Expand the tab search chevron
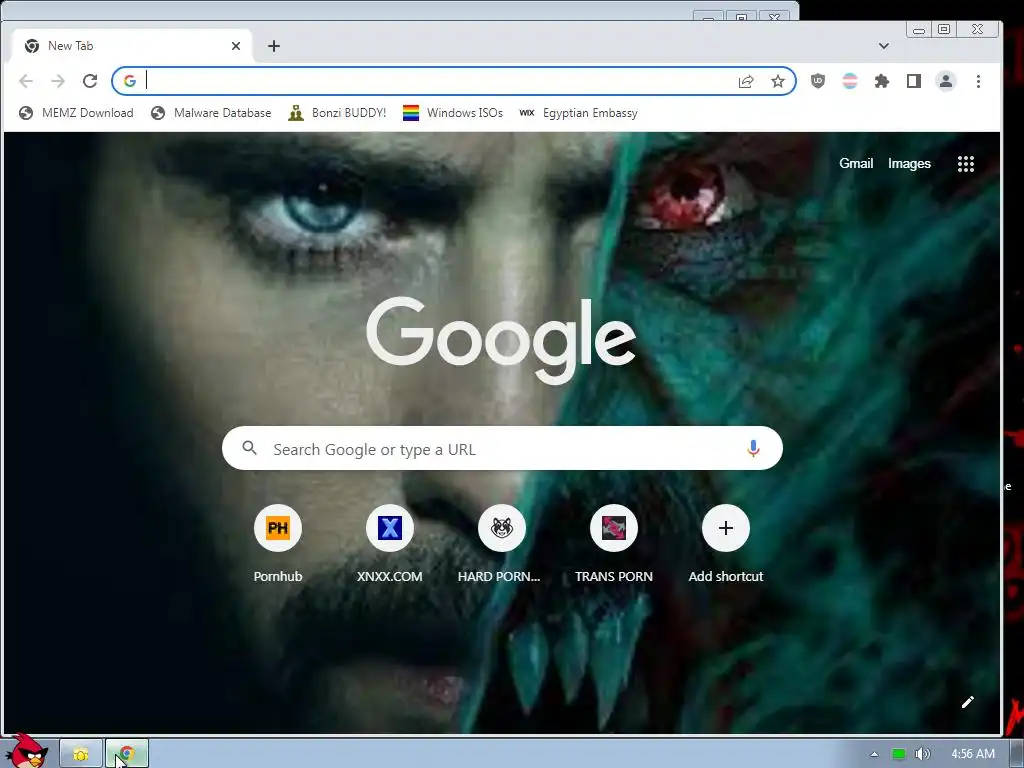 coord(884,46)
